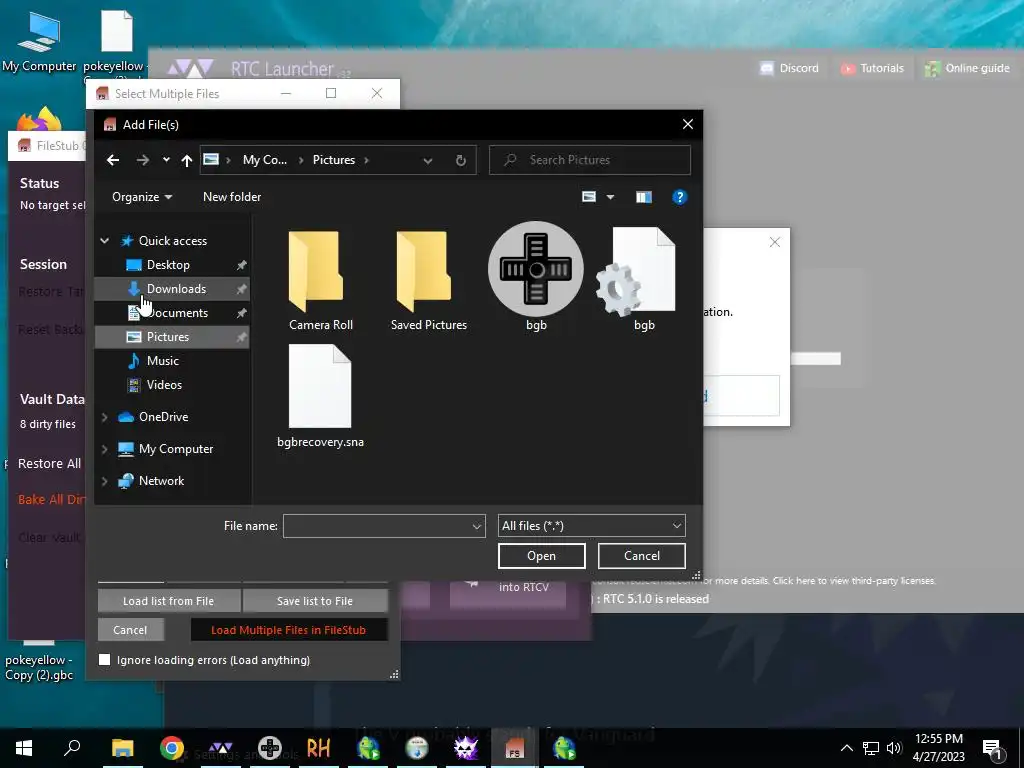Open the taskbar clock and date
The image size is (1024, 768).
tap(938, 748)
